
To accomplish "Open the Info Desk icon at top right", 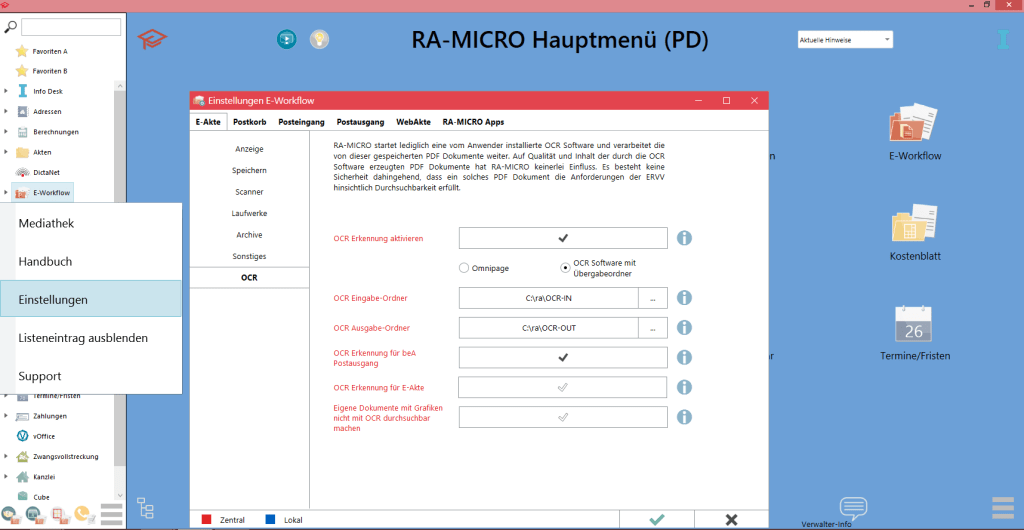I will tap(1003, 40).
